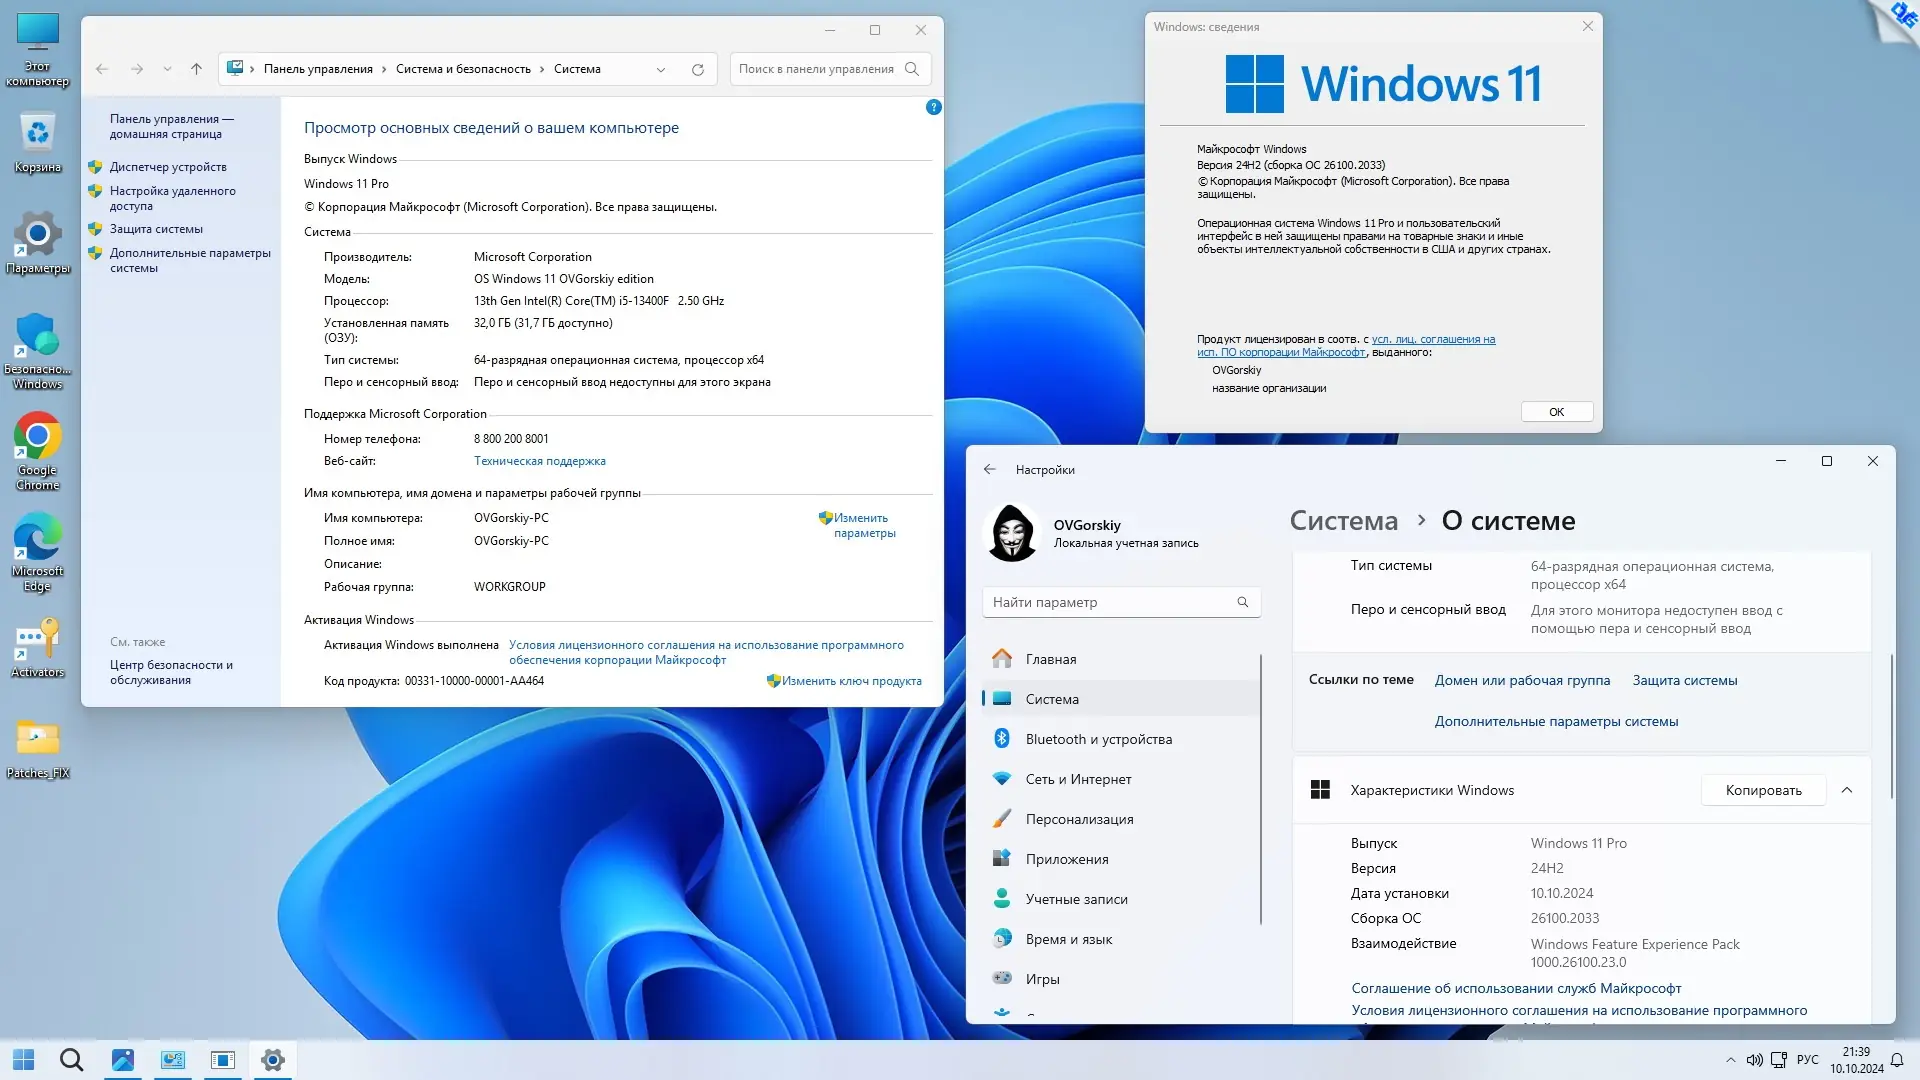The height and width of the screenshot is (1080, 1920).
Task: Go up one level in Control Panel
Action: [196, 69]
